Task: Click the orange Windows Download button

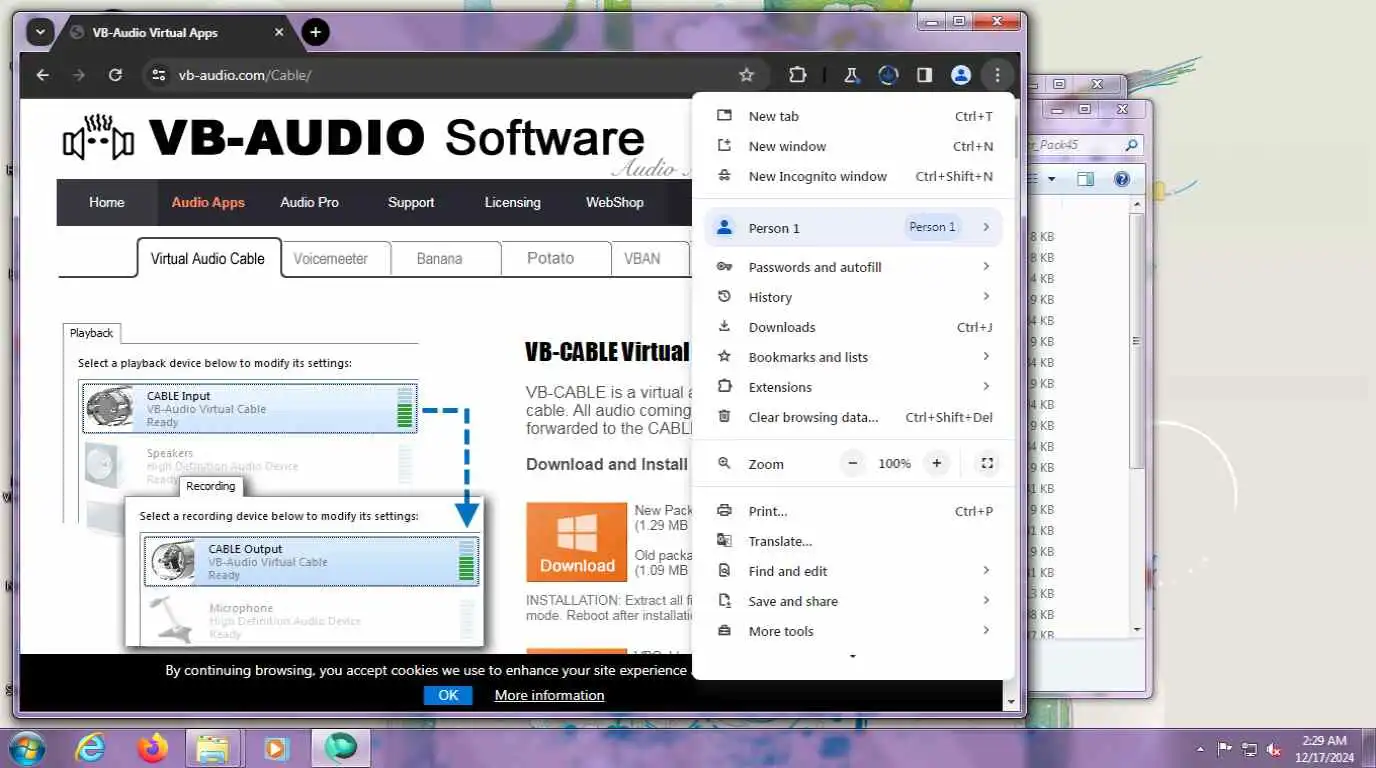Action: point(577,542)
